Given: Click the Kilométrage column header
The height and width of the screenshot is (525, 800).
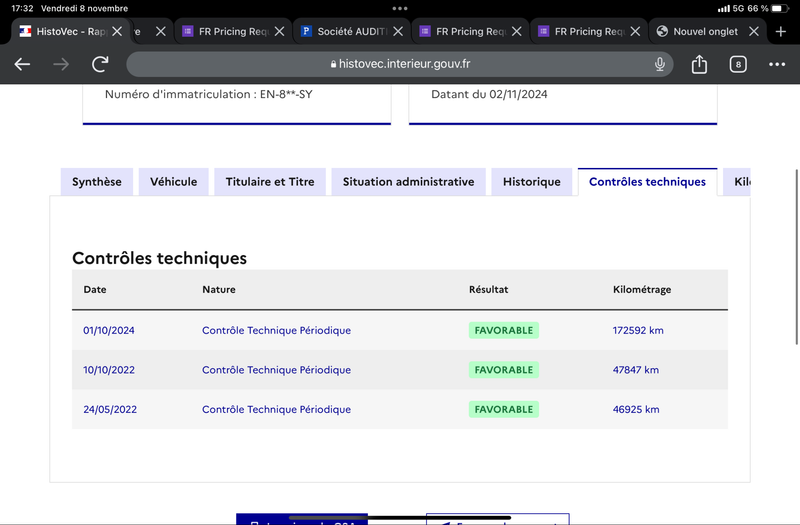Looking at the screenshot, I should [x=642, y=289].
